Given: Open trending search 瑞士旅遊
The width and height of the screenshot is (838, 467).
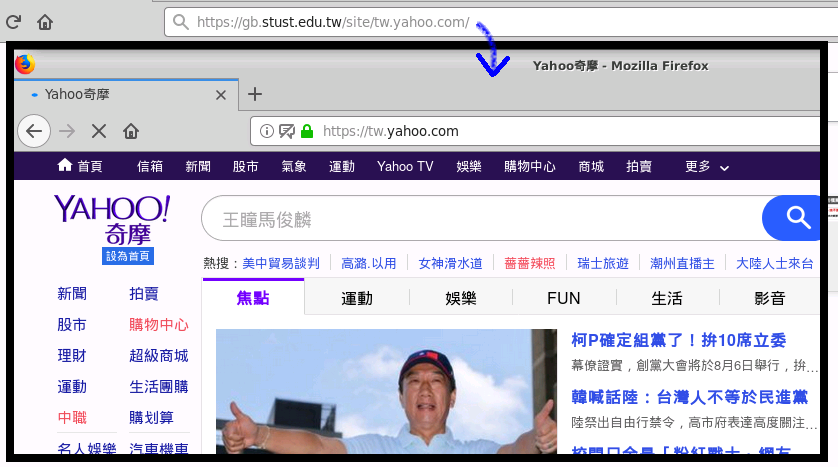Looking at the screenshot, I should tap(603, 263).
